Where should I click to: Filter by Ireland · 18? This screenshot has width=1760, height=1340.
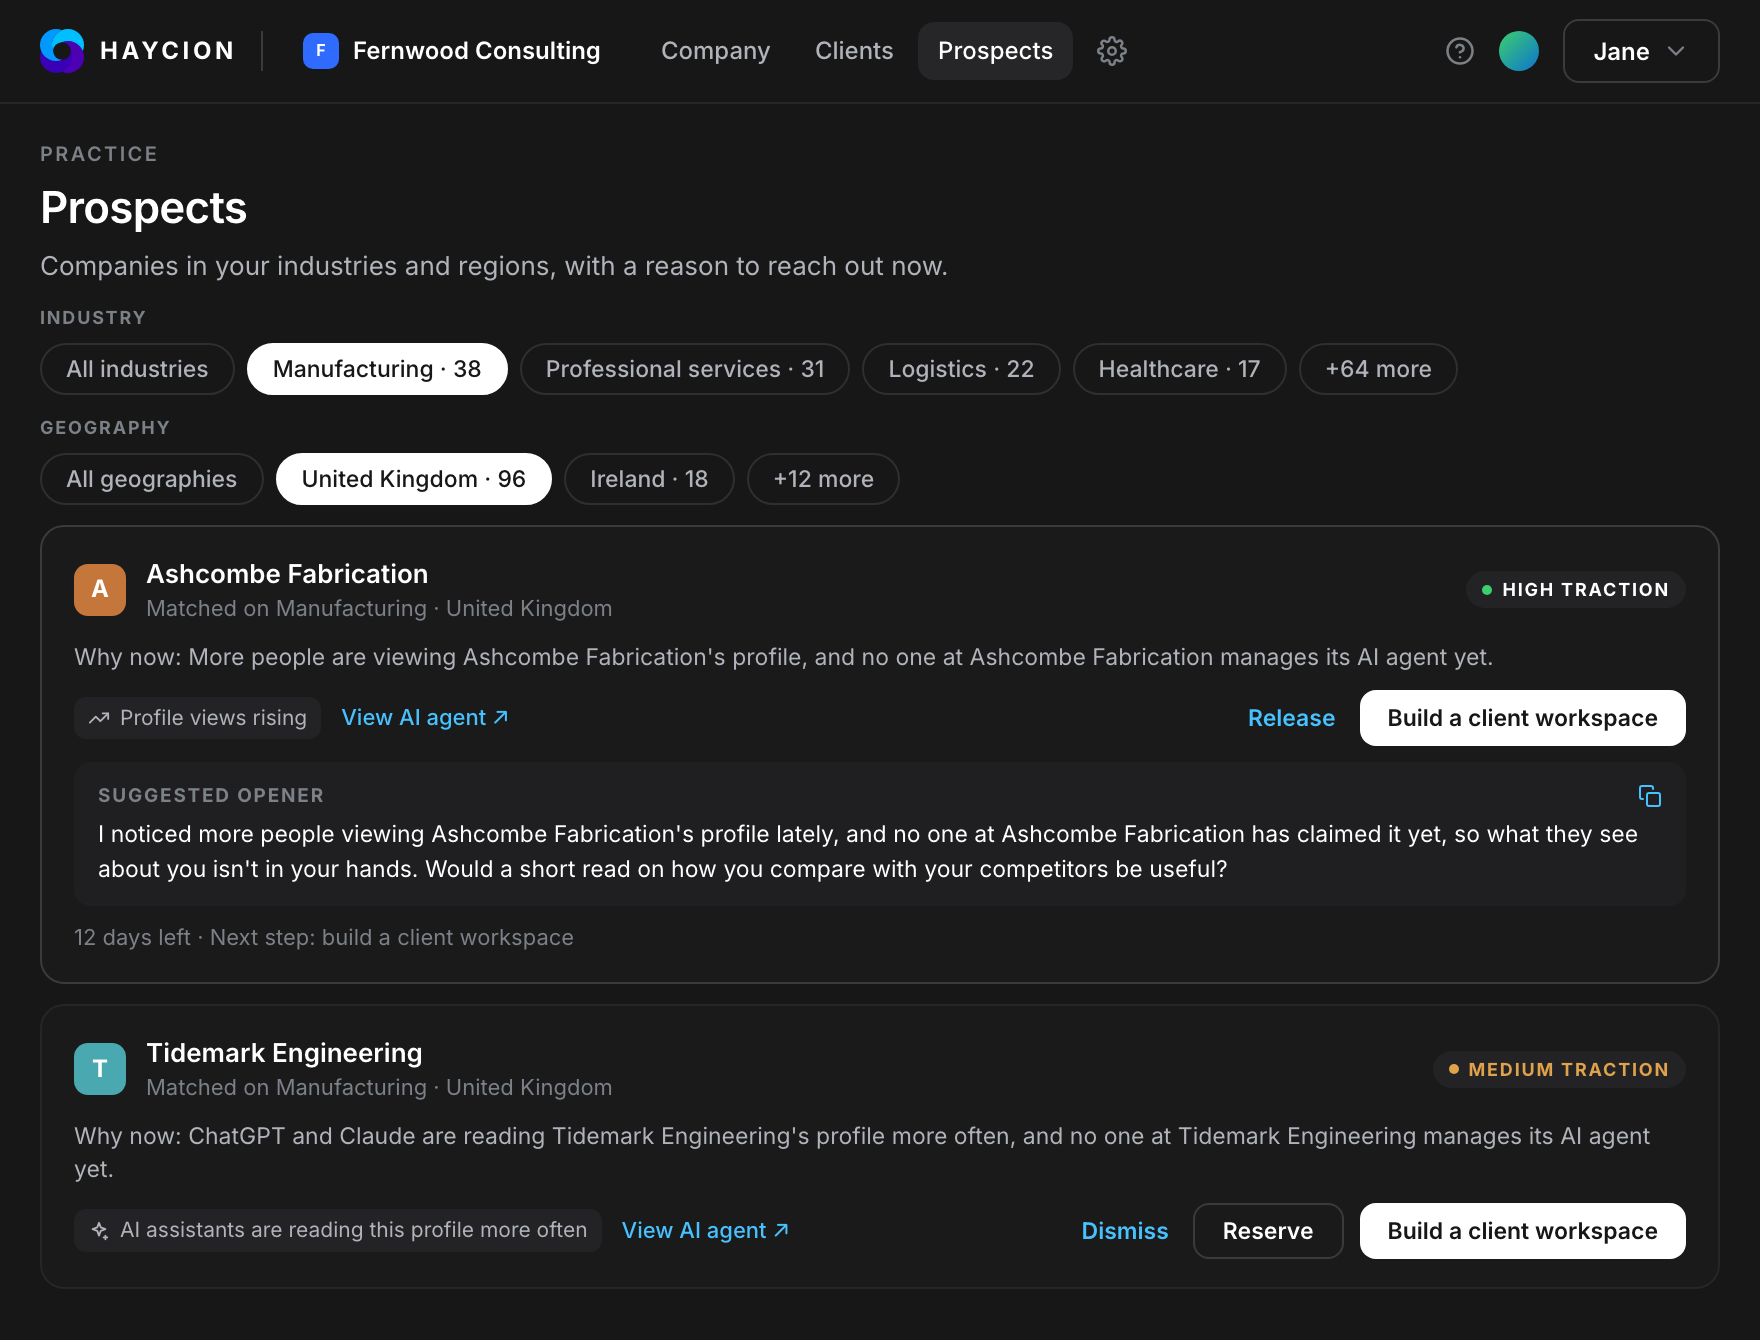[649, 479]
